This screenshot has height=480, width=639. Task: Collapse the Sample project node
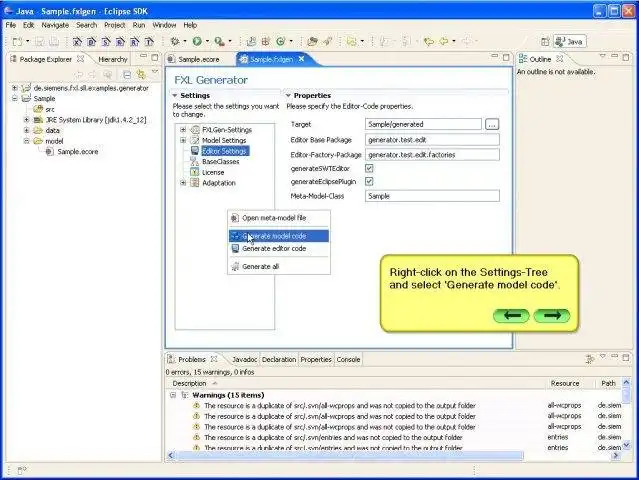coord(15,98)
